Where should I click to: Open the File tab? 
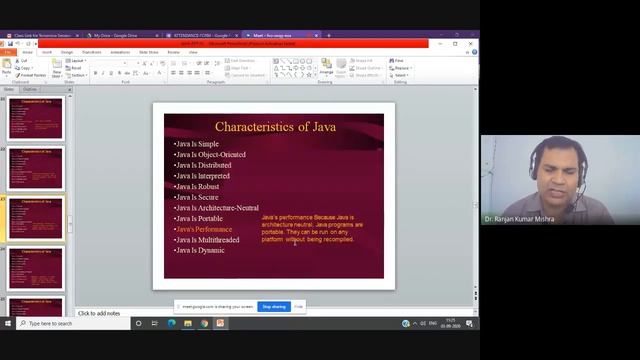coord(8,52)
